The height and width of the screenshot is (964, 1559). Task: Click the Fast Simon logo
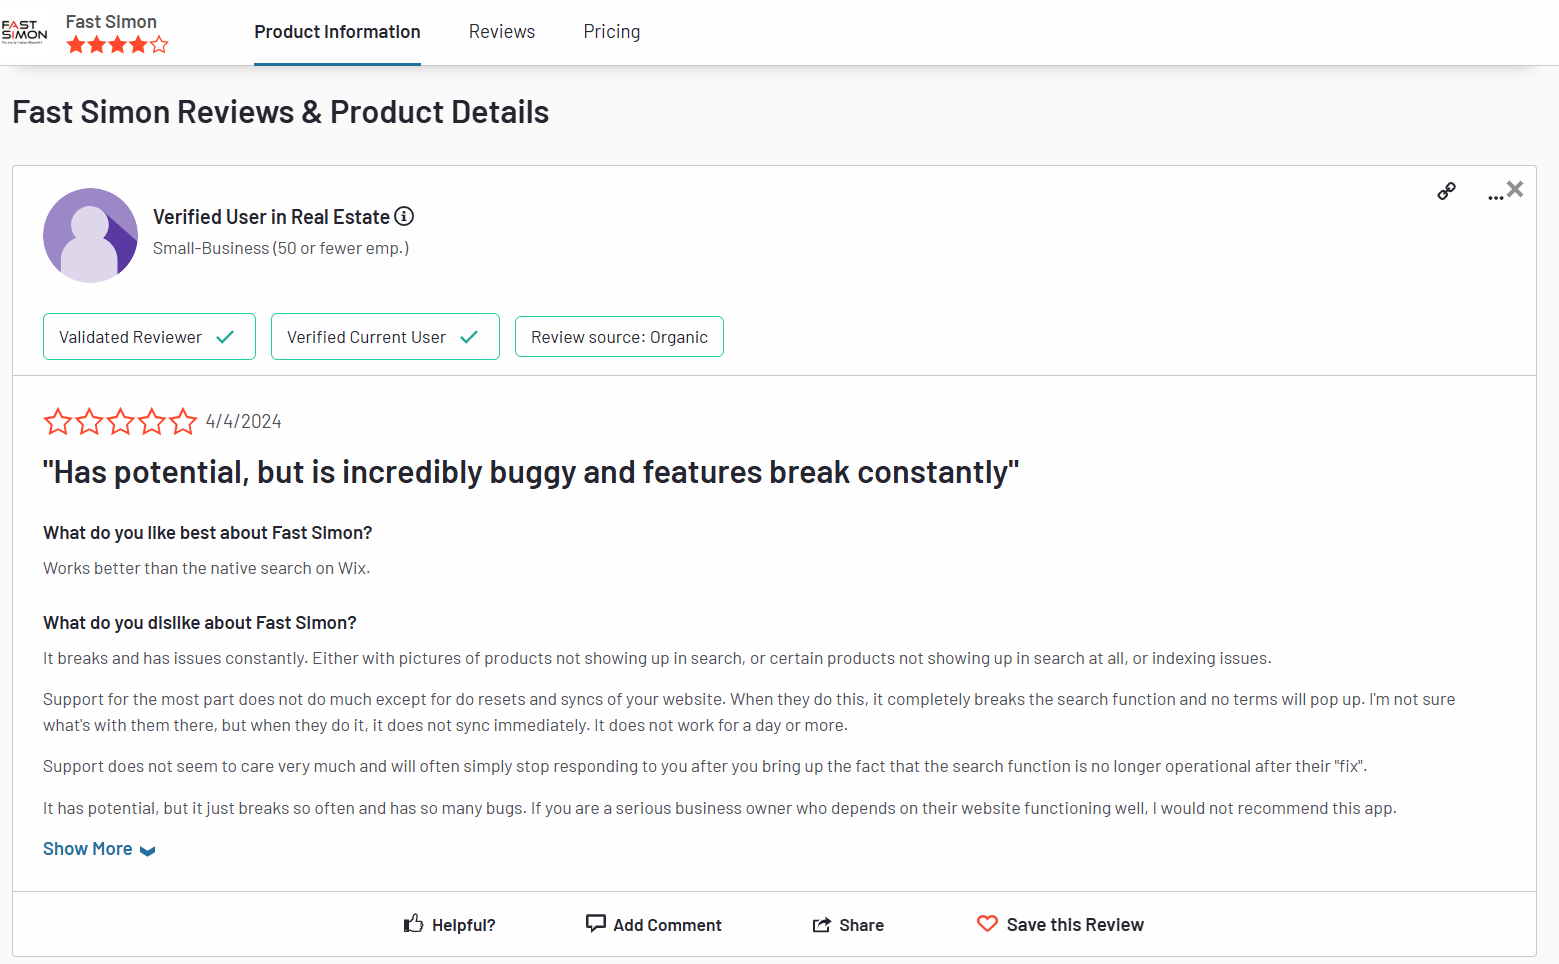pyautogui.click(x=24, y=32)
